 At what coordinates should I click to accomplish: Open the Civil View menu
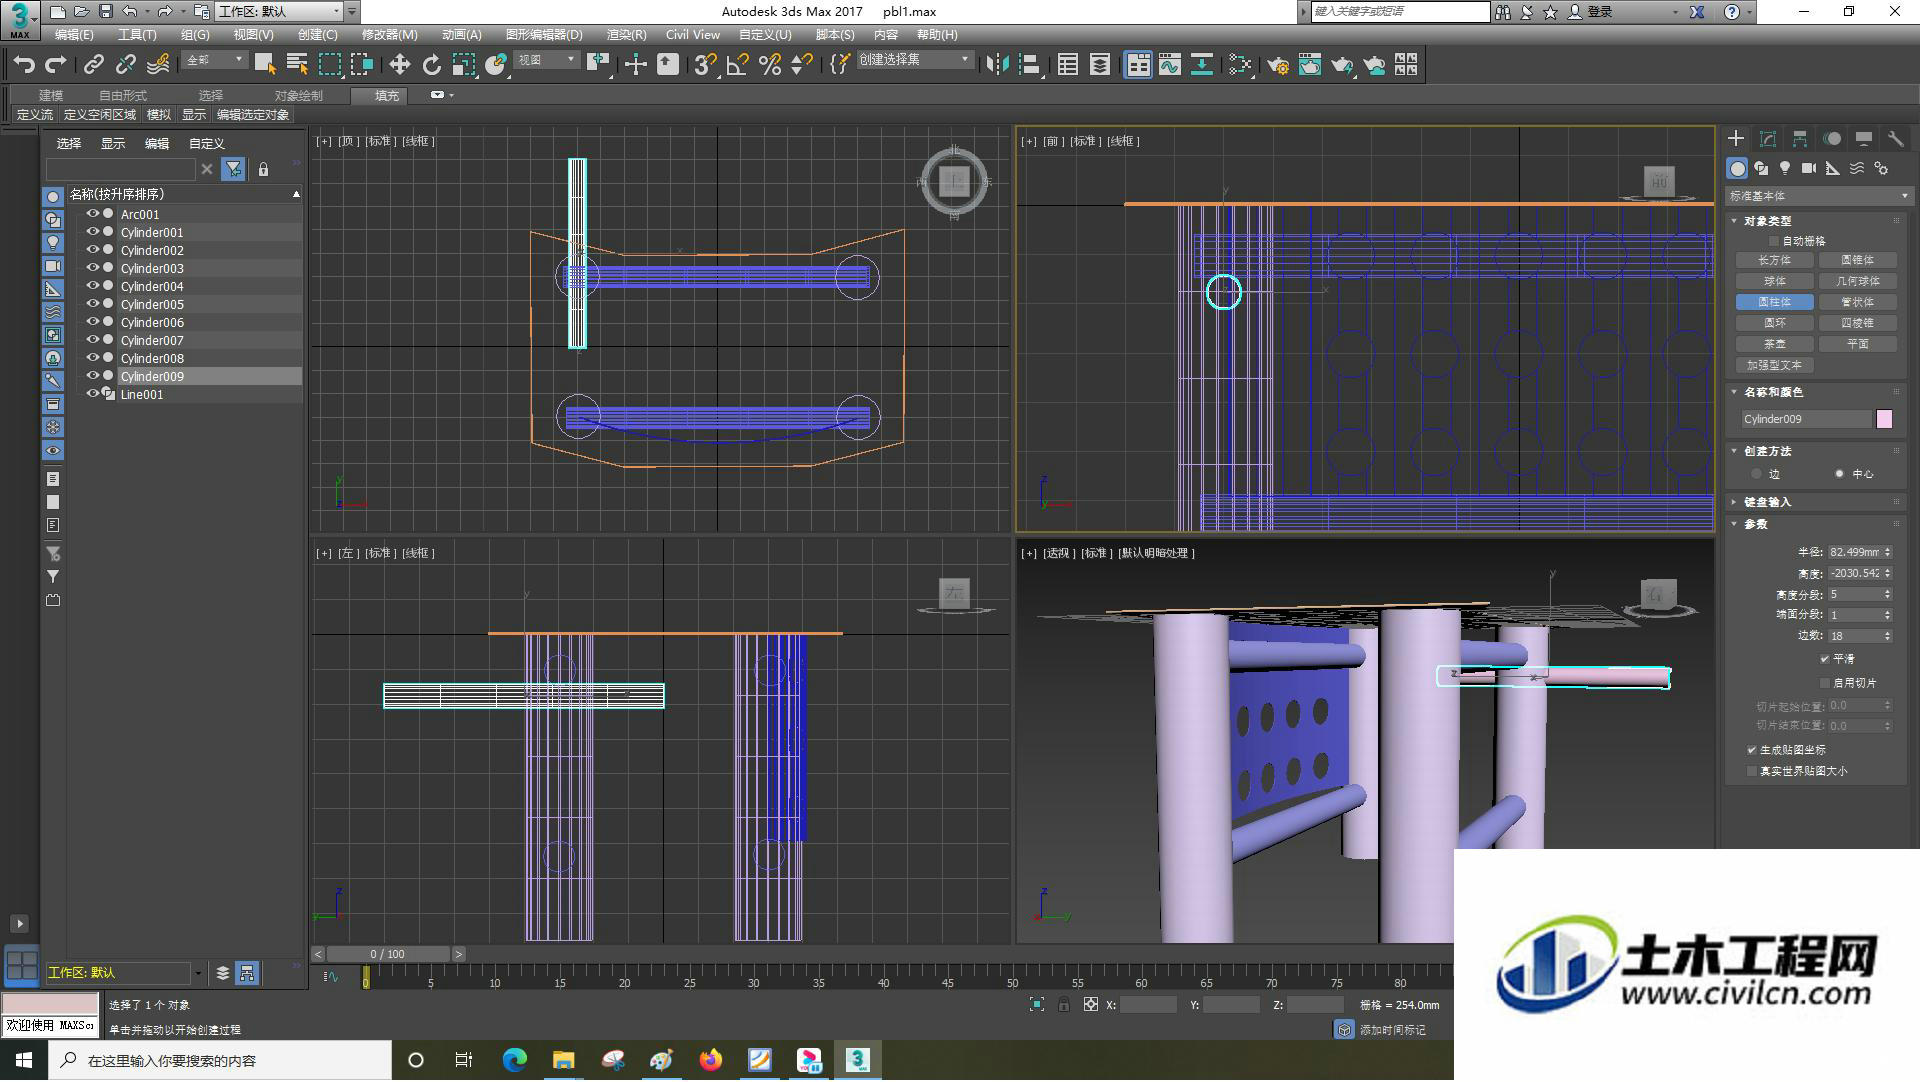tap(692, 35)
